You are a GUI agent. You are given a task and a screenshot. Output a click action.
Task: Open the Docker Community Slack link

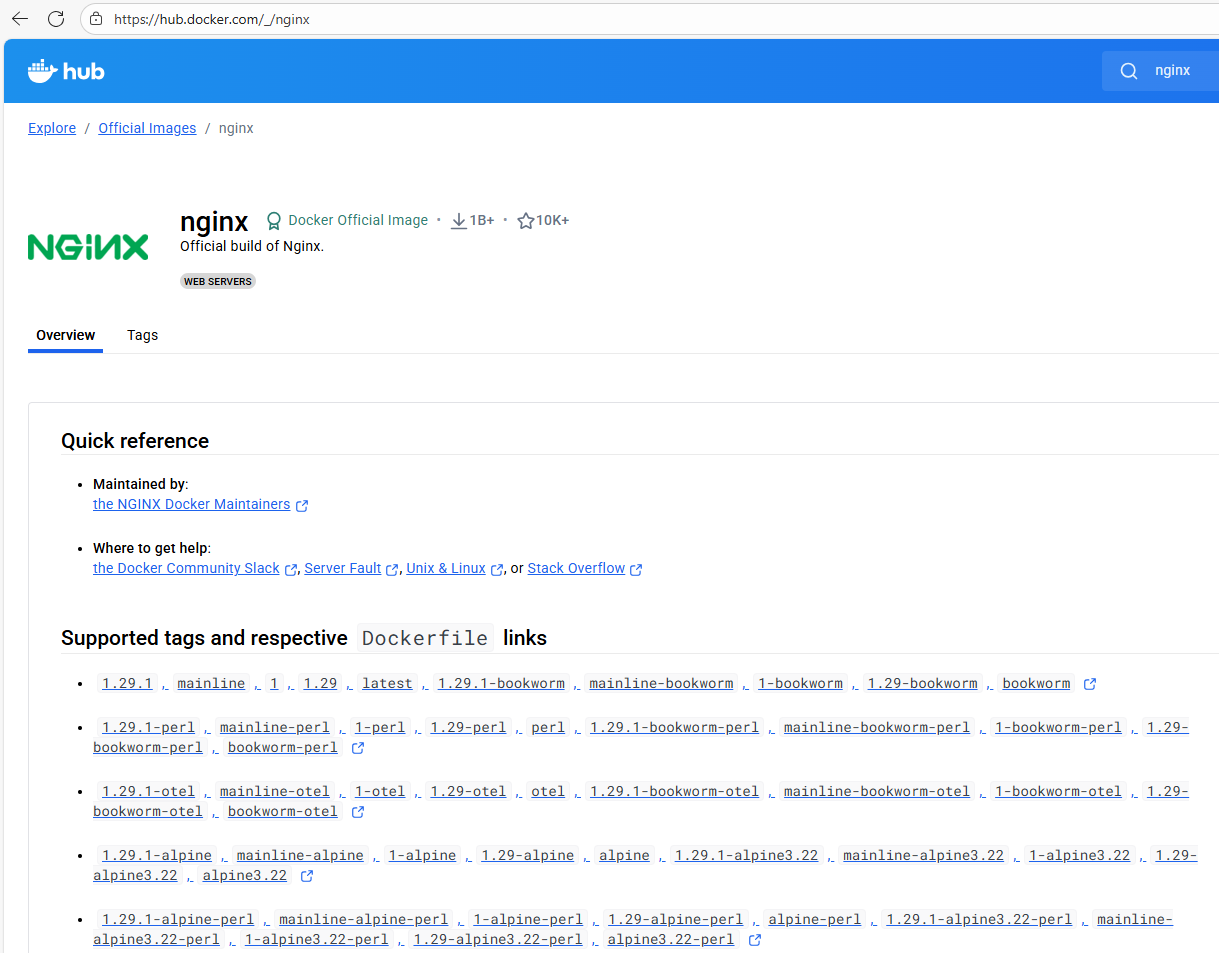[x=186, y=568]
